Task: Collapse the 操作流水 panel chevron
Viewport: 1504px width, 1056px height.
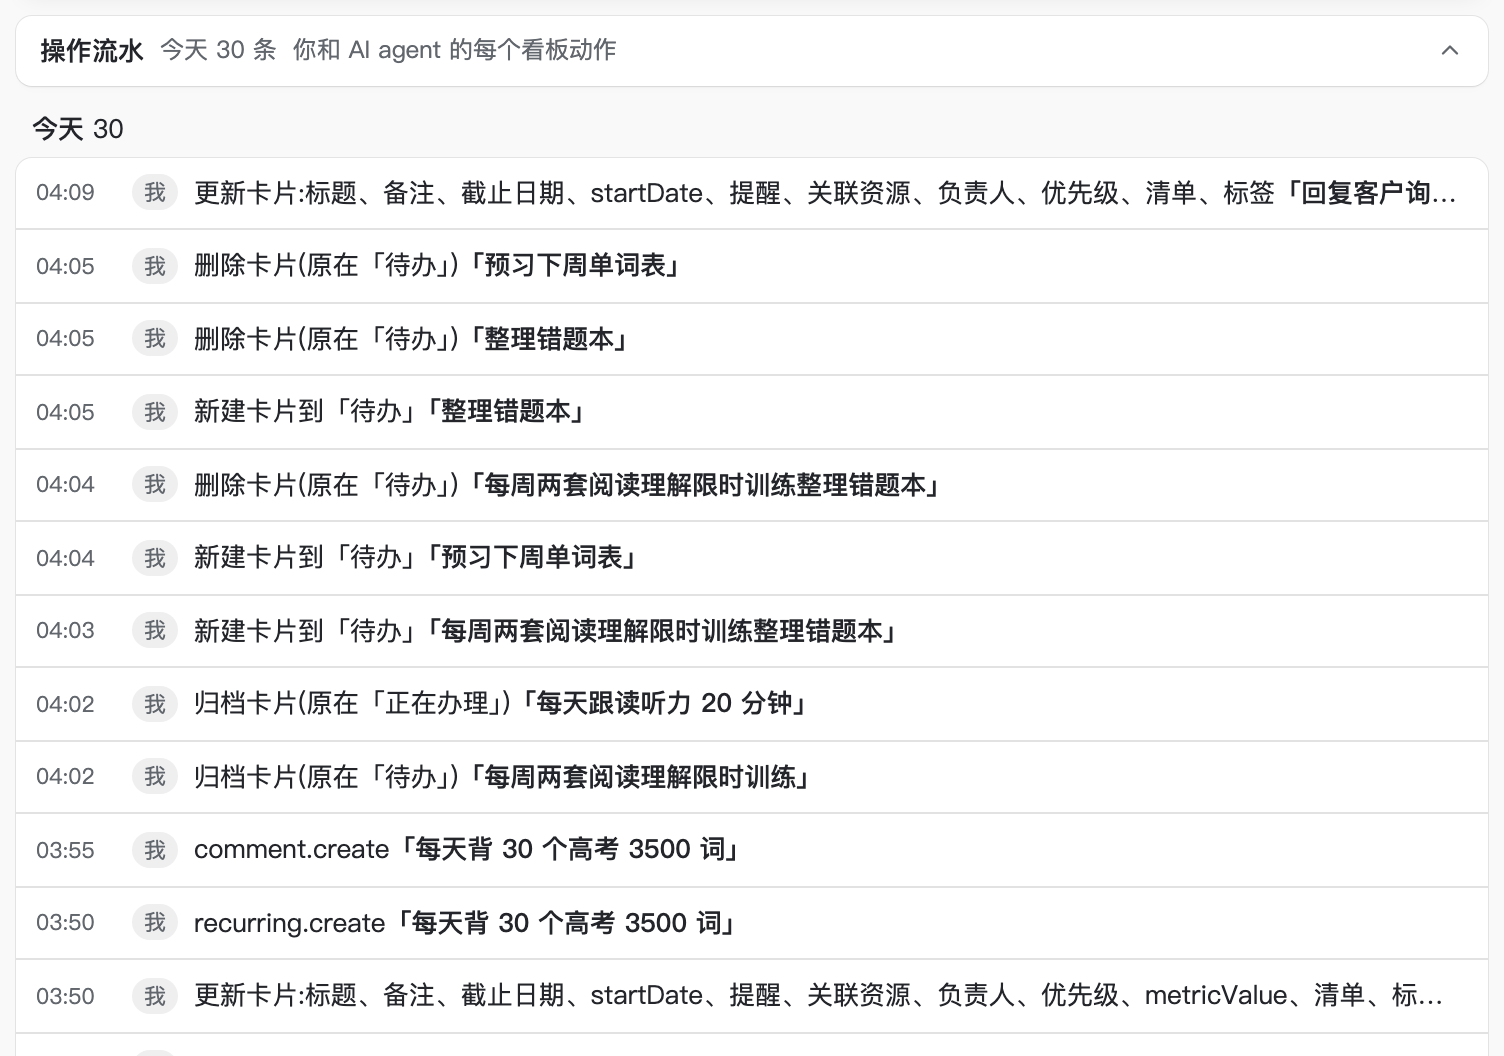Action: [1449, 50]
